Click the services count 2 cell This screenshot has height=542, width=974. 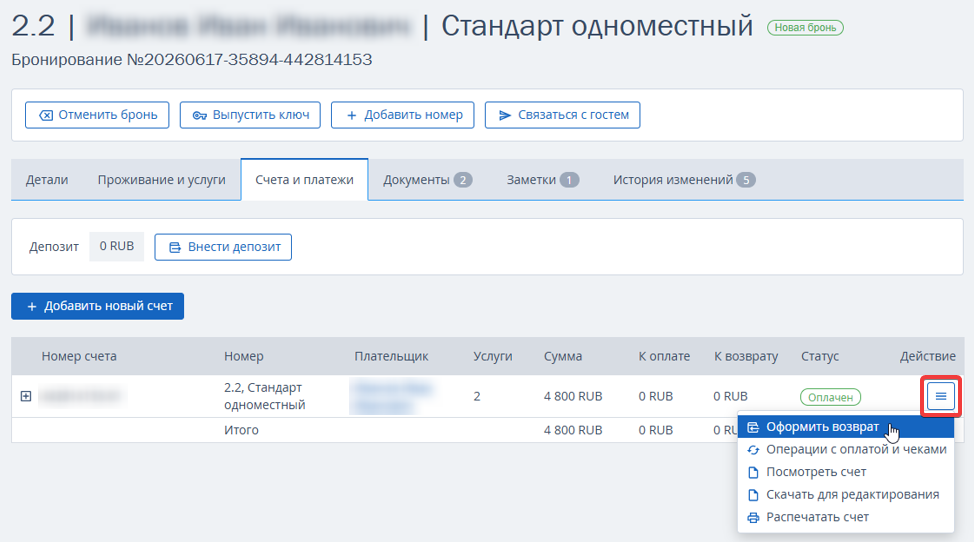[476, 397]
